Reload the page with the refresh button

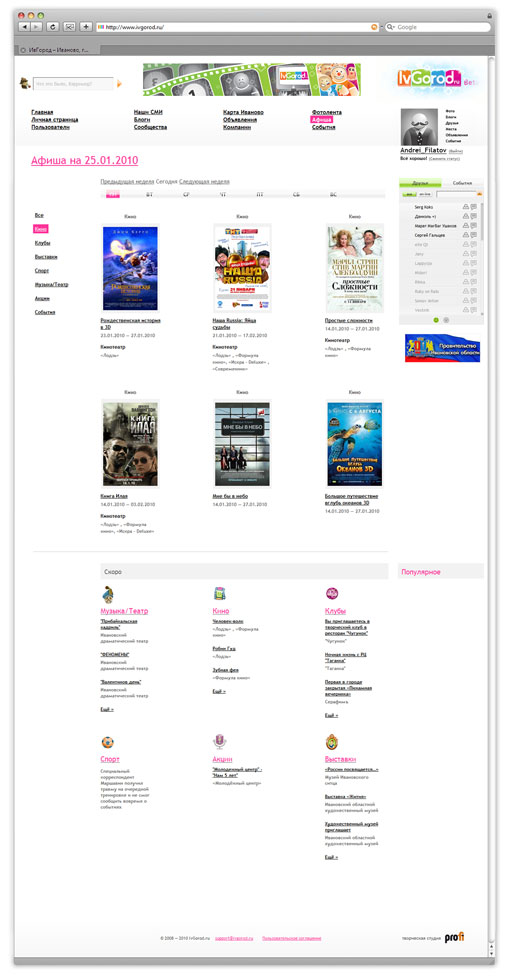53,27
